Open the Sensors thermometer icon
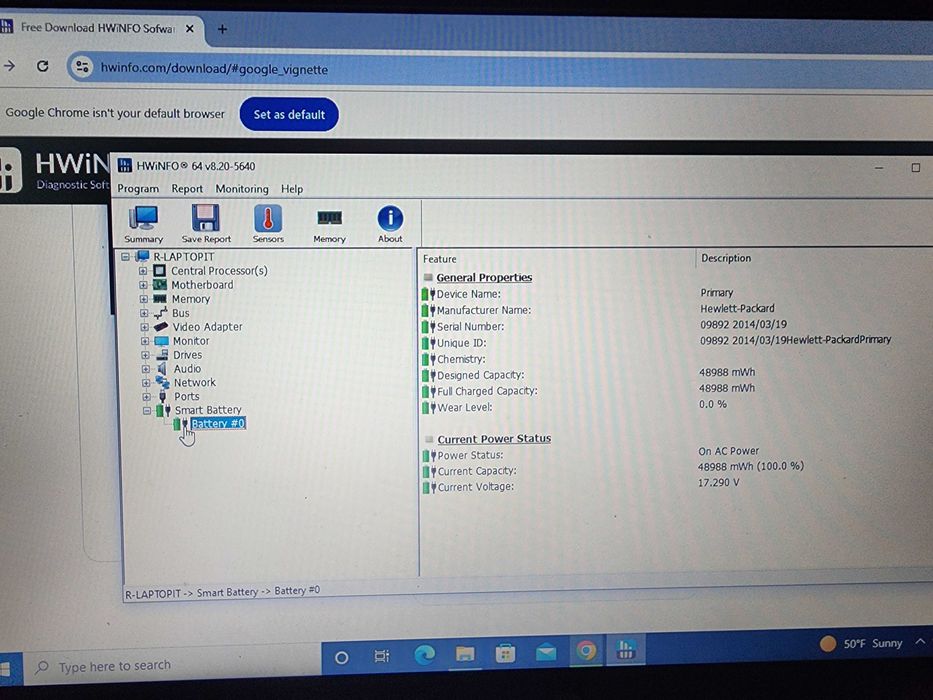 click(x=268, y=224)
